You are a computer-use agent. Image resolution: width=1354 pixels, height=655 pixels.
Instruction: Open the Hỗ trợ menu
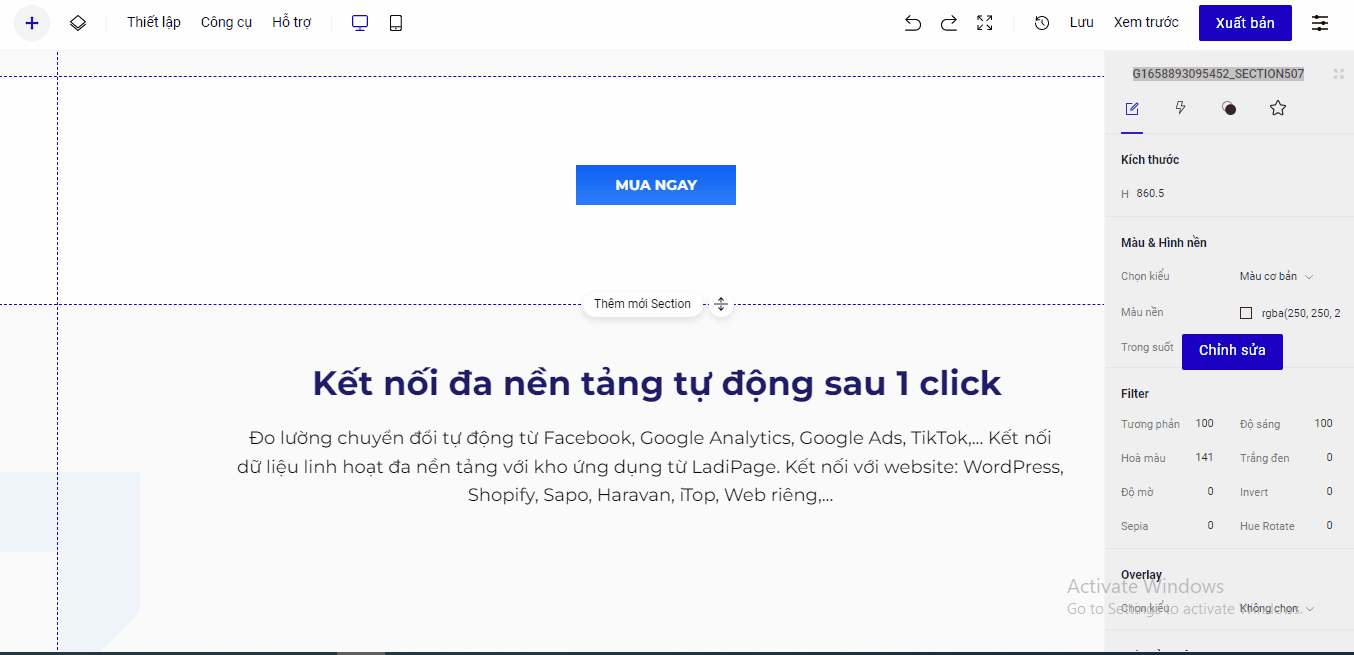[x=291, y=22]
